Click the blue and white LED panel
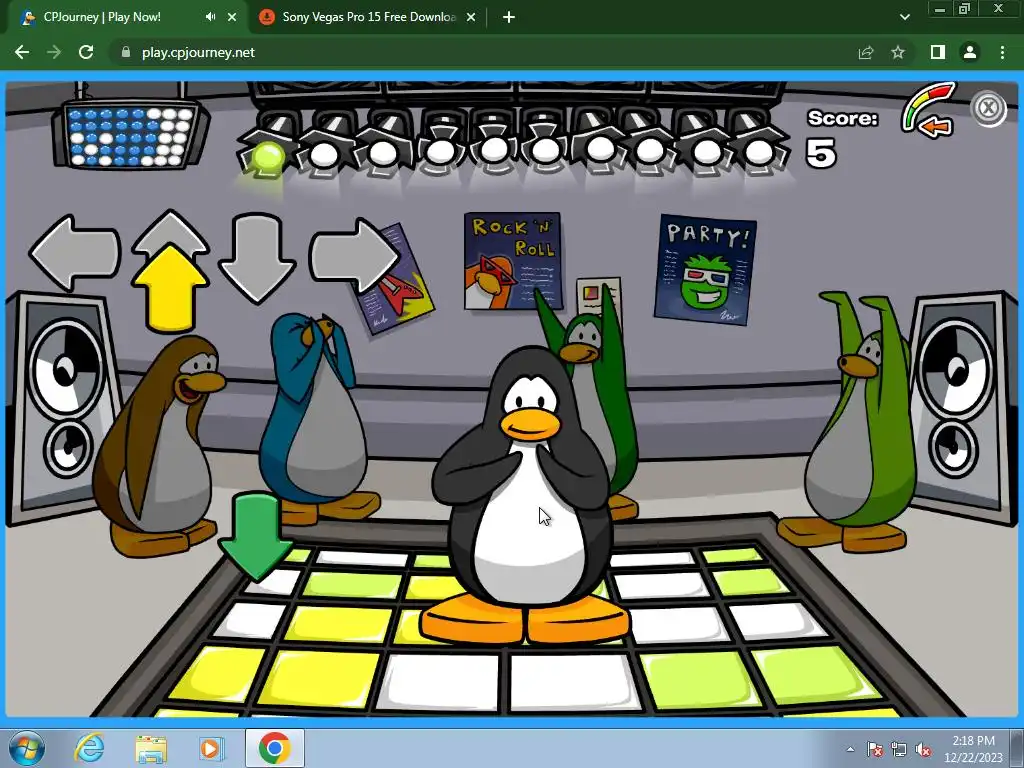1024x768 pixels. click(x=131, y=135)
